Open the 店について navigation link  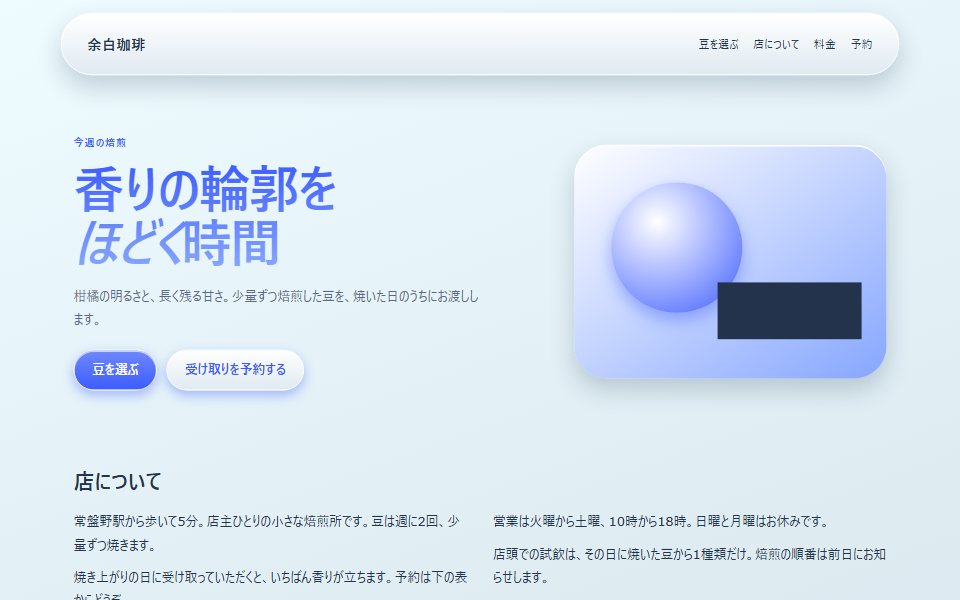point(776,44)
